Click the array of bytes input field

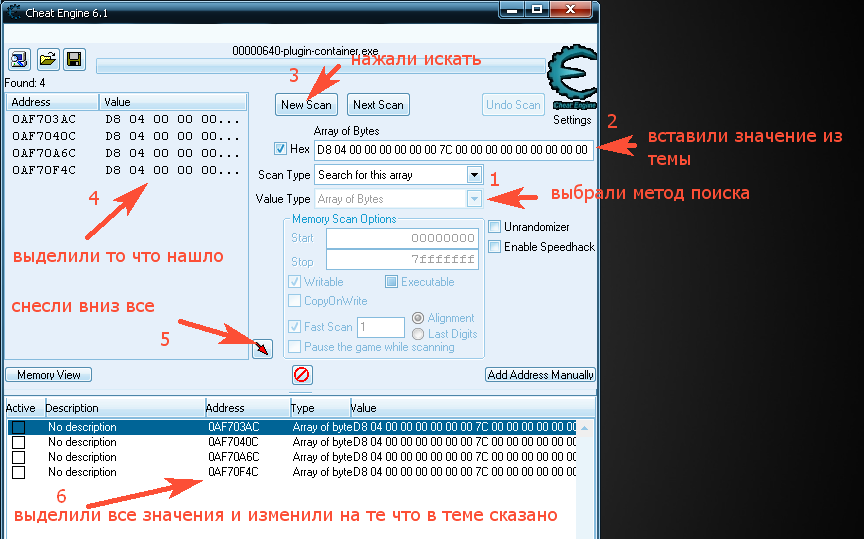tap(453, 150)
